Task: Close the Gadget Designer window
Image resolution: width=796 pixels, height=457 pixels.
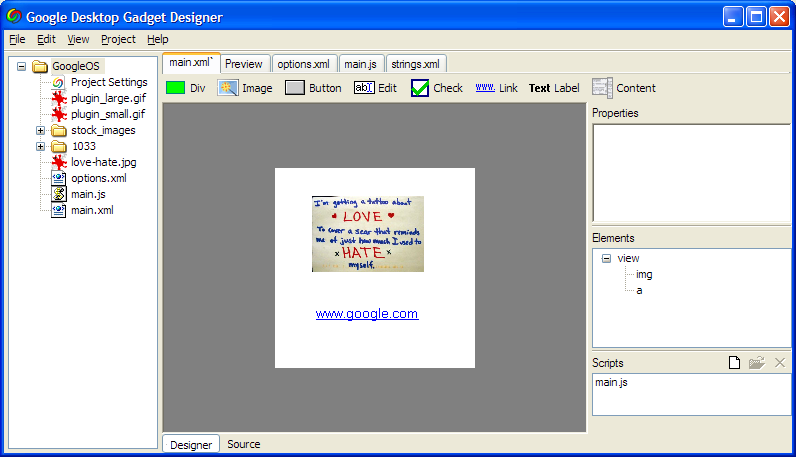Action: pyautogui.click(x=779, y=17)
